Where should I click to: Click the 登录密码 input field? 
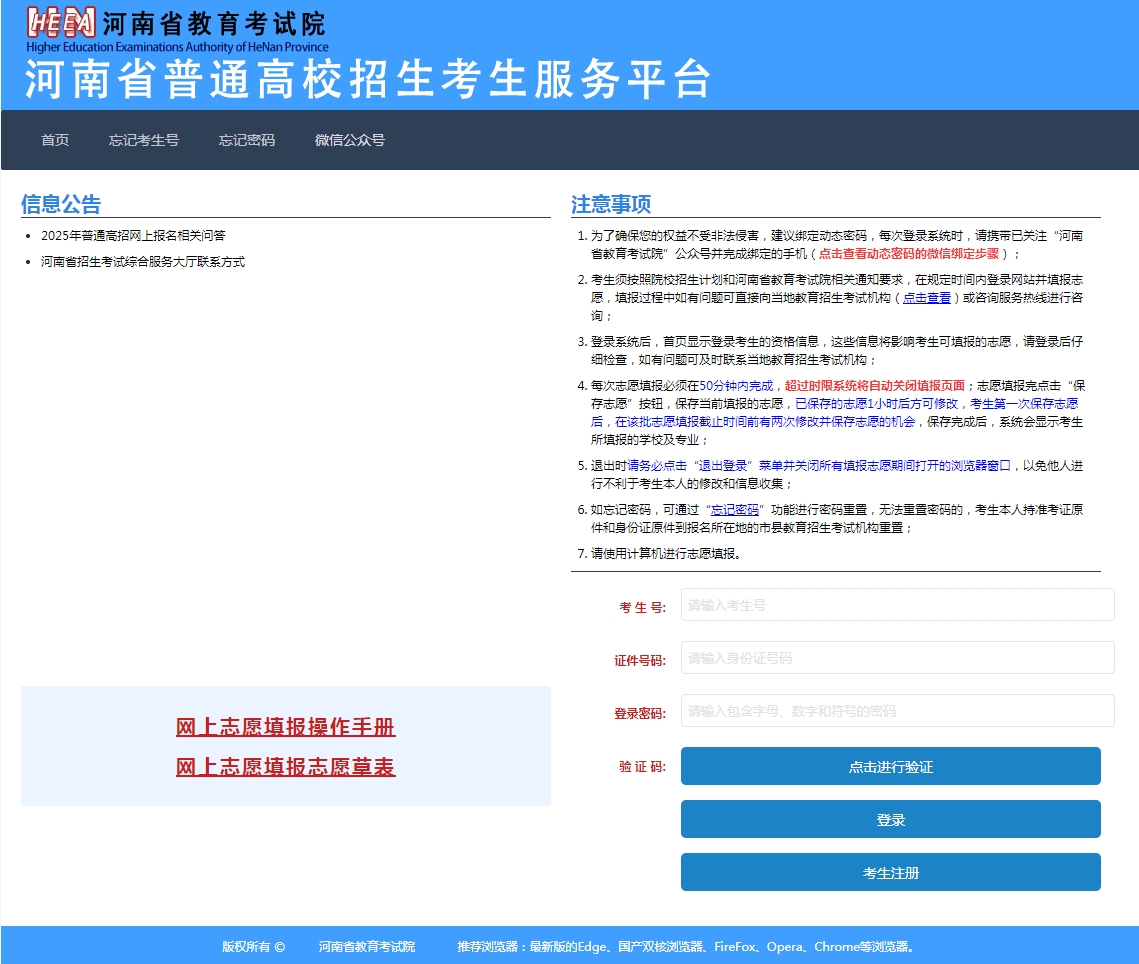(896, 710)
